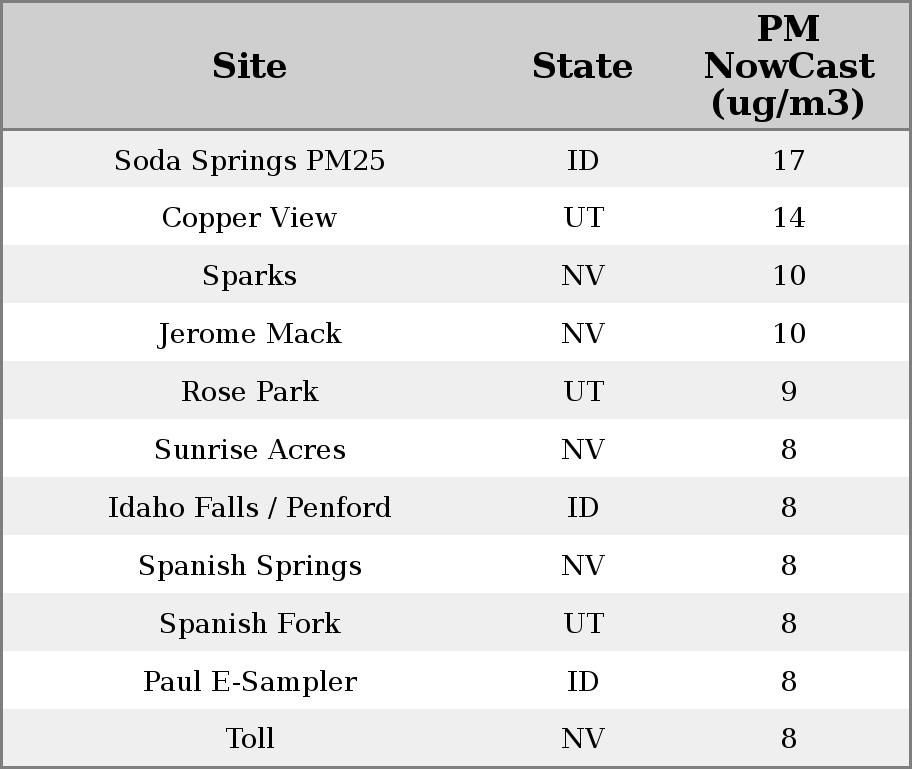
Task: Click the PM NowCast value 14
Action: 788,218
